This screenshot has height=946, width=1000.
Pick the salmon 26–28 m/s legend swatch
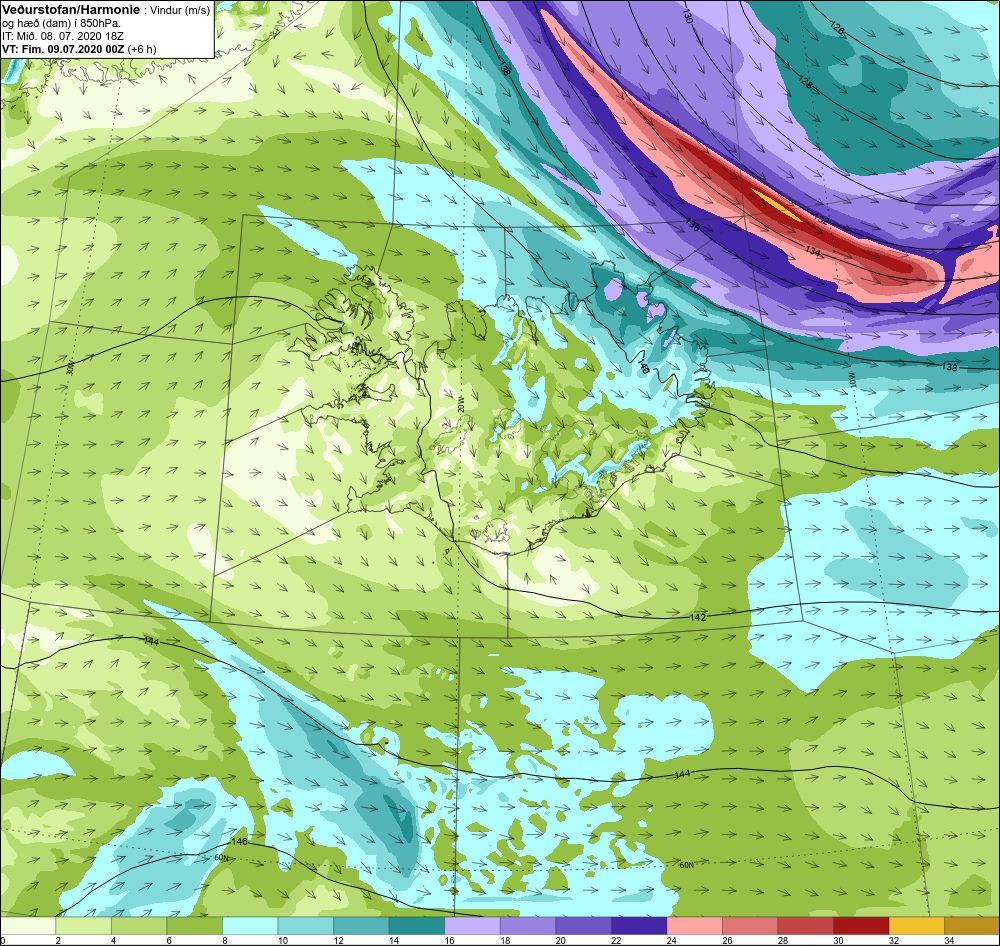point(749,925)
